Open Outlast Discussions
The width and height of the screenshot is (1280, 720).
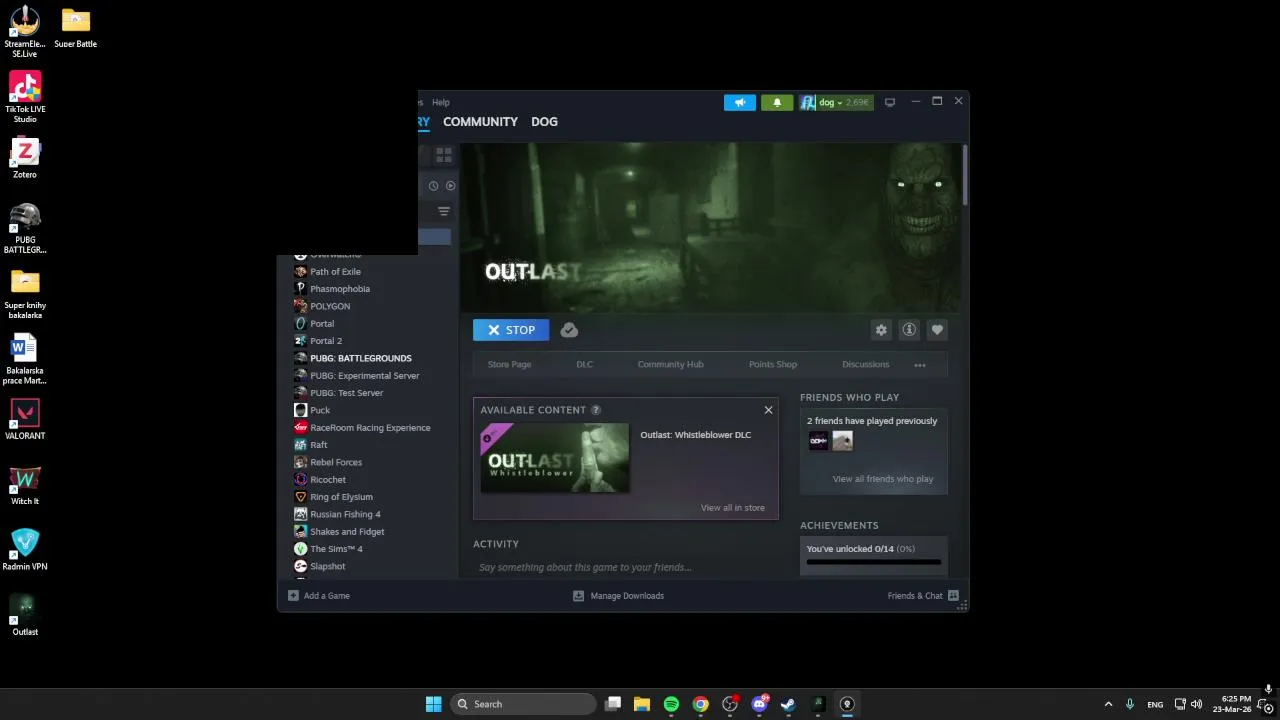click(865, 365)
